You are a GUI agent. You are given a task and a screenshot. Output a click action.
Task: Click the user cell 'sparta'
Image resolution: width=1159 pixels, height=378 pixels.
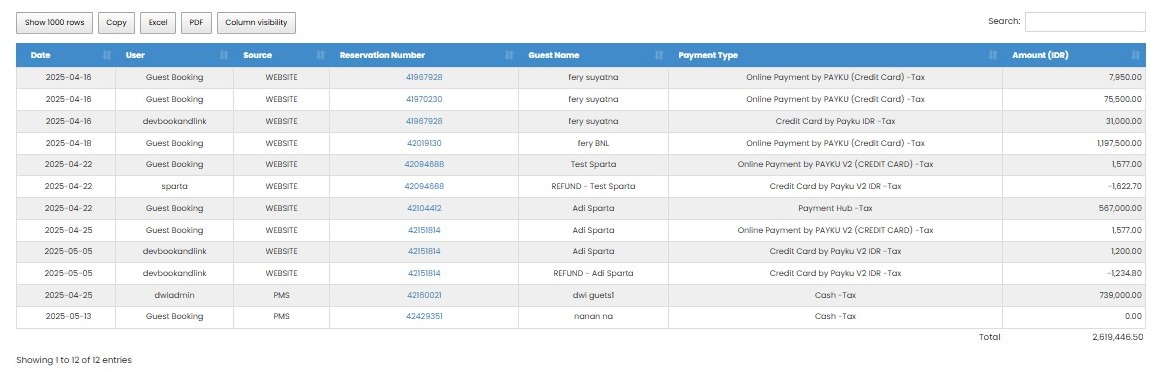coord(174,186)
